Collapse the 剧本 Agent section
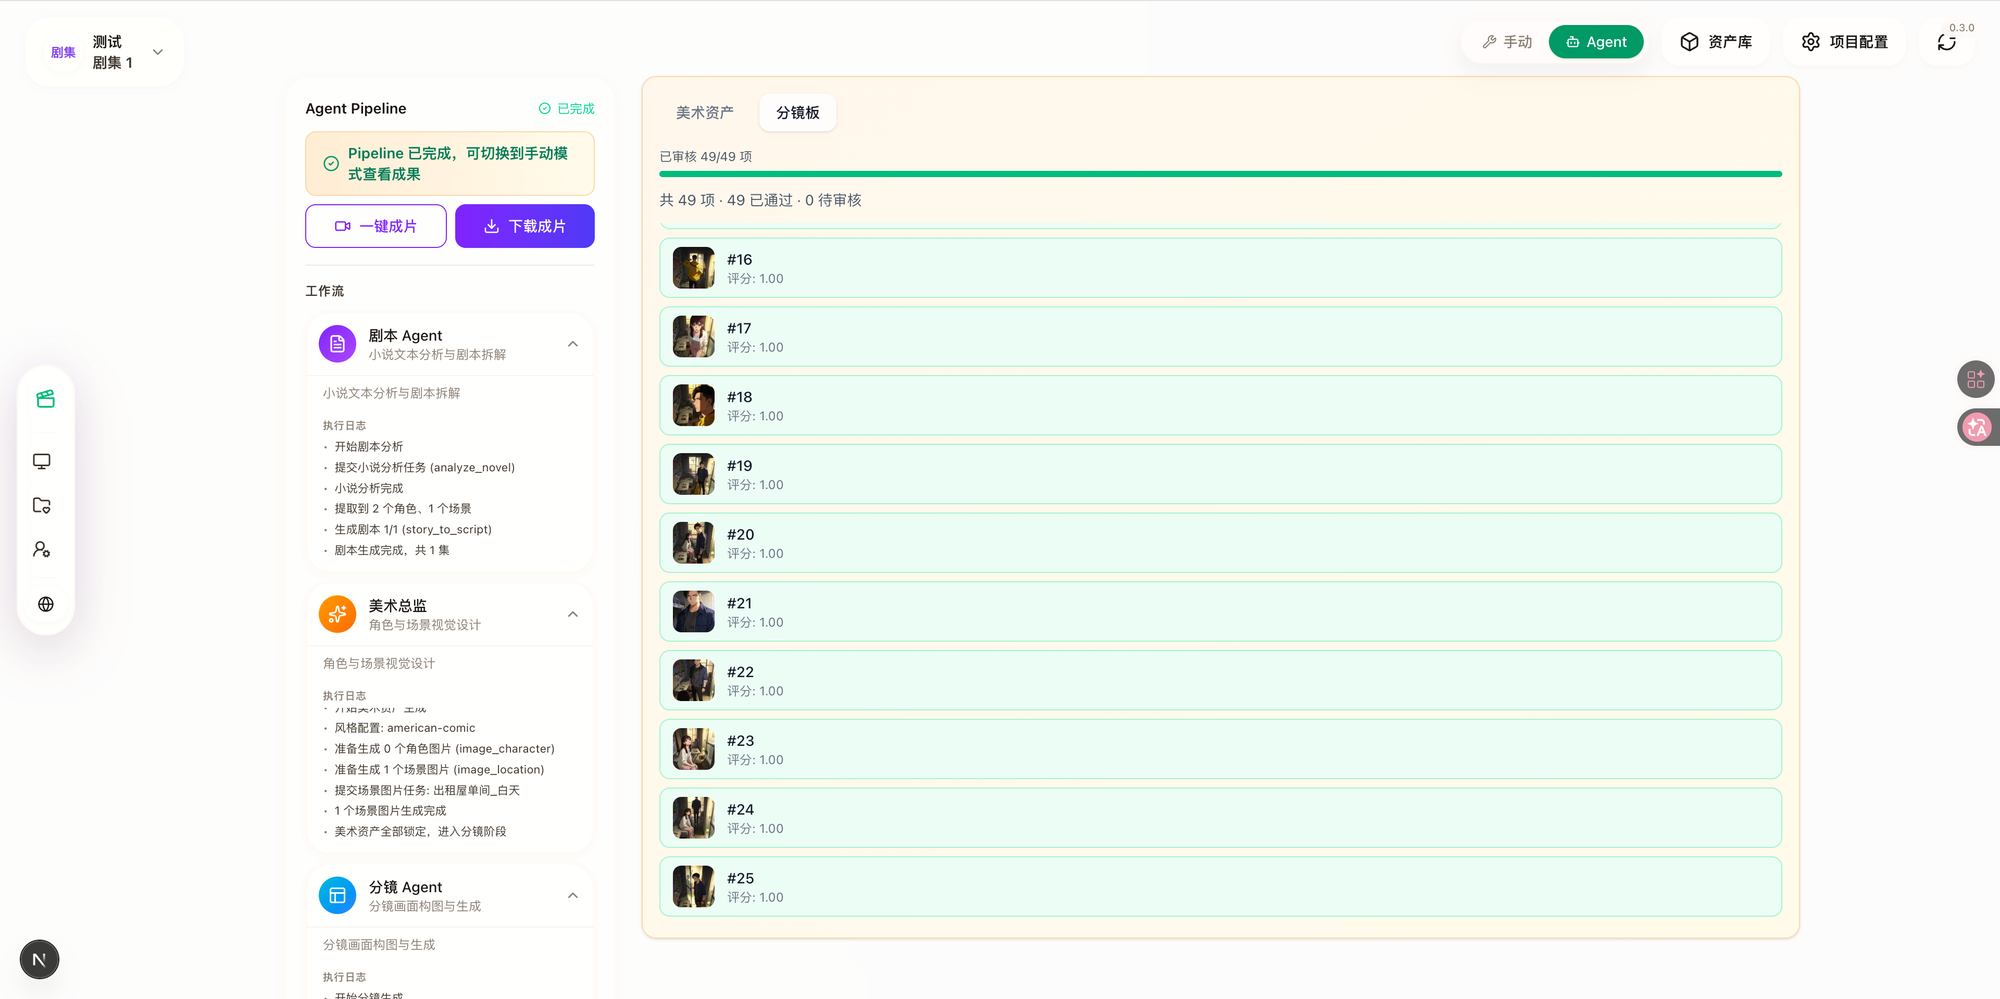The image size is (2000, 999). point(573,344)
